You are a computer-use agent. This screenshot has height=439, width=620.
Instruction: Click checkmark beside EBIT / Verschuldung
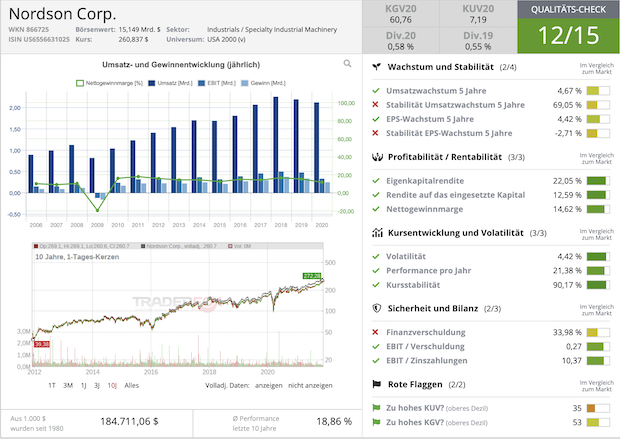(376, 346)
